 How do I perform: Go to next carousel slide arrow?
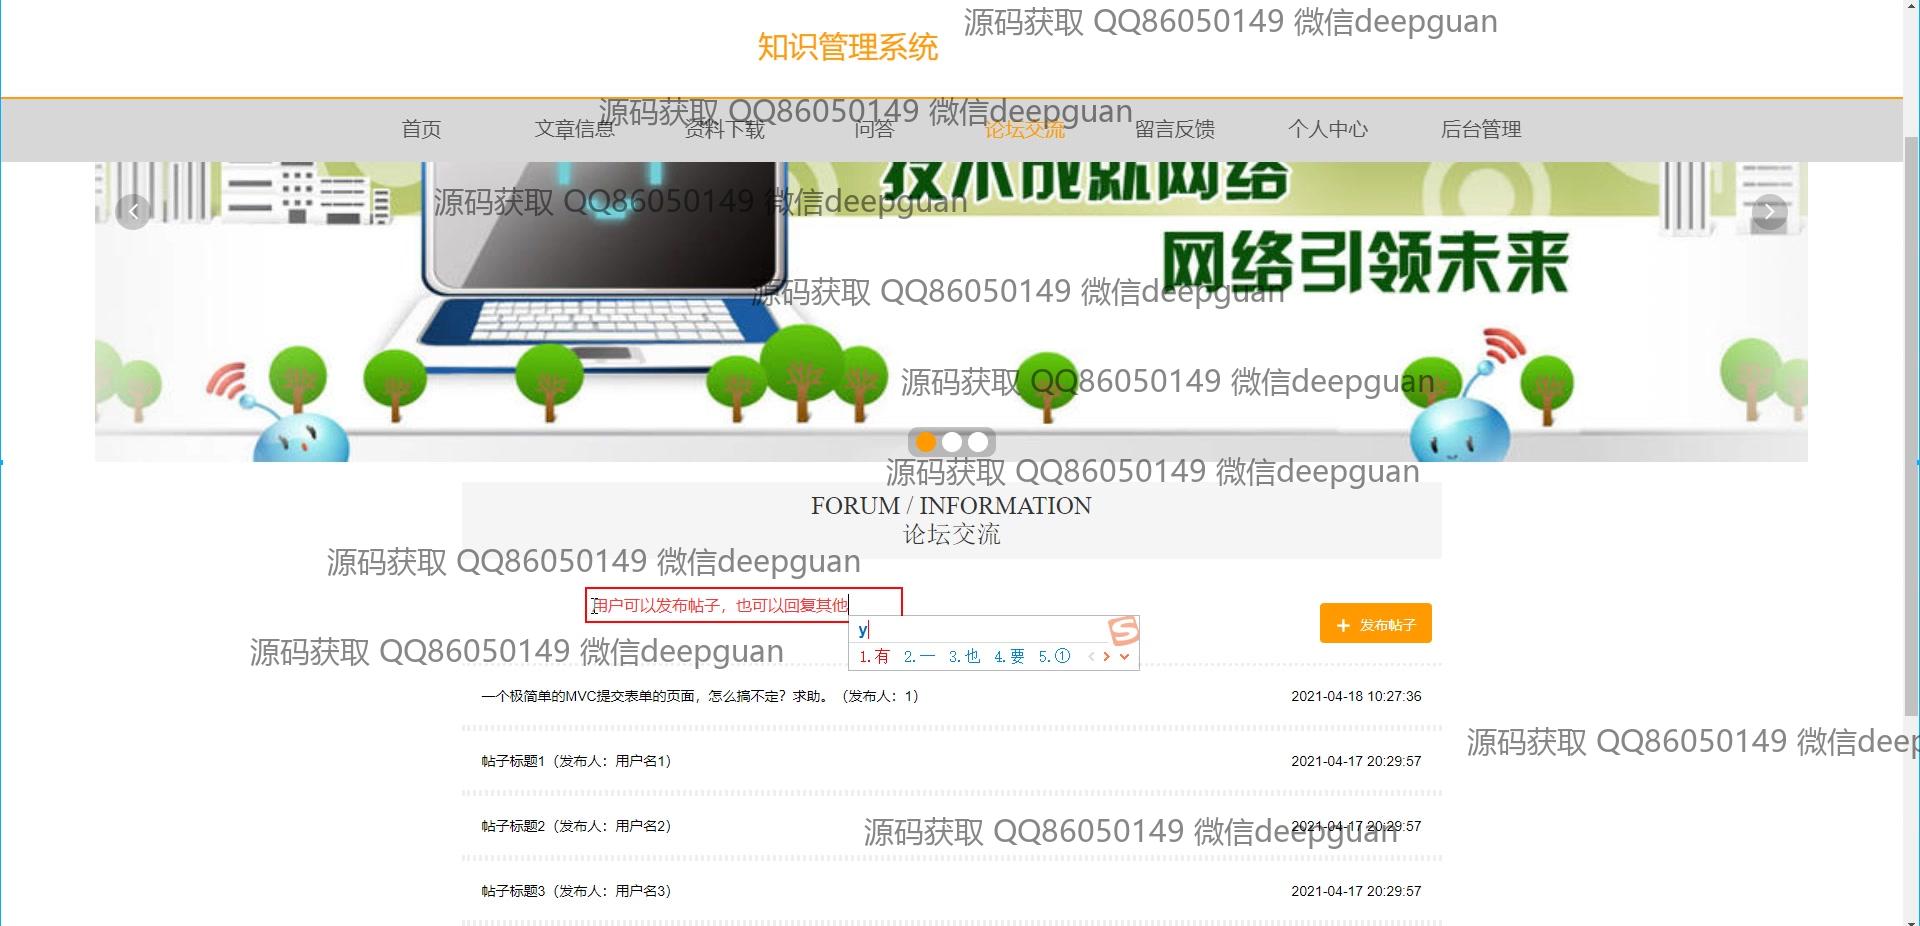click(x=1769, y=211)
